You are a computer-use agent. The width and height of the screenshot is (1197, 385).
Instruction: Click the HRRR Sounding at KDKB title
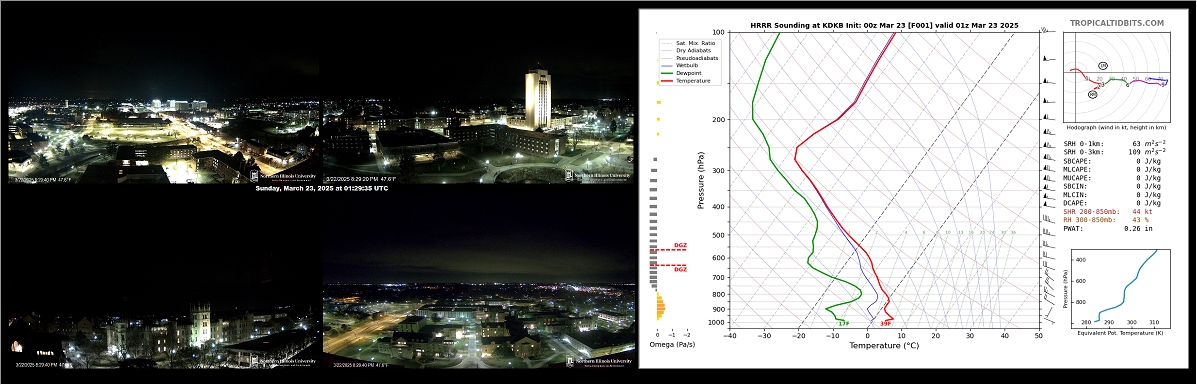click(x=884, y=26)
